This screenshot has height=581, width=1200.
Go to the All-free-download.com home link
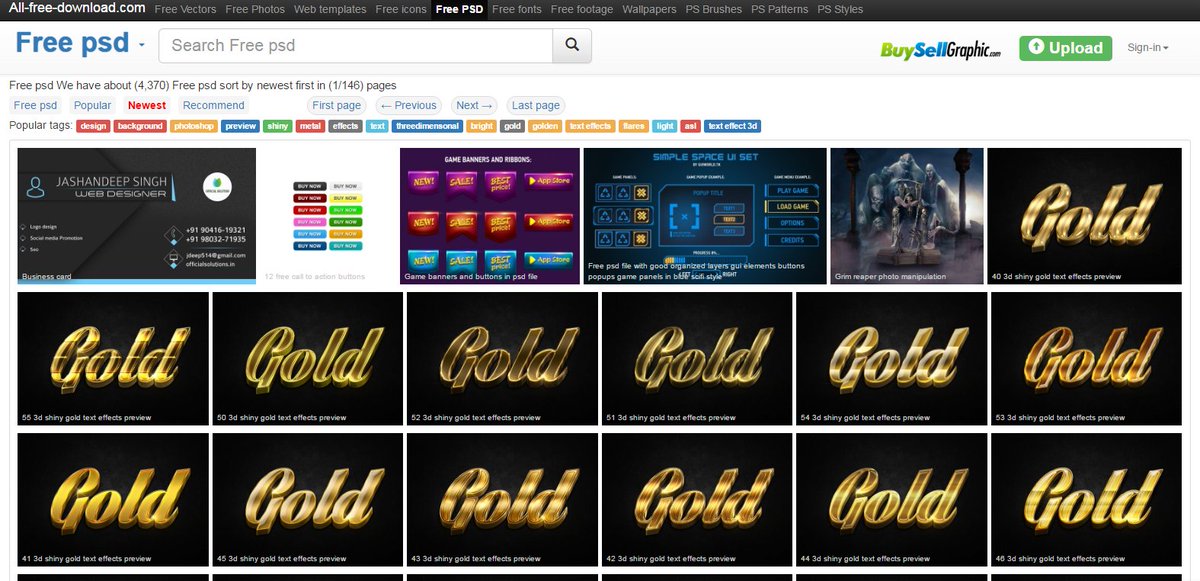pos(76,9)
